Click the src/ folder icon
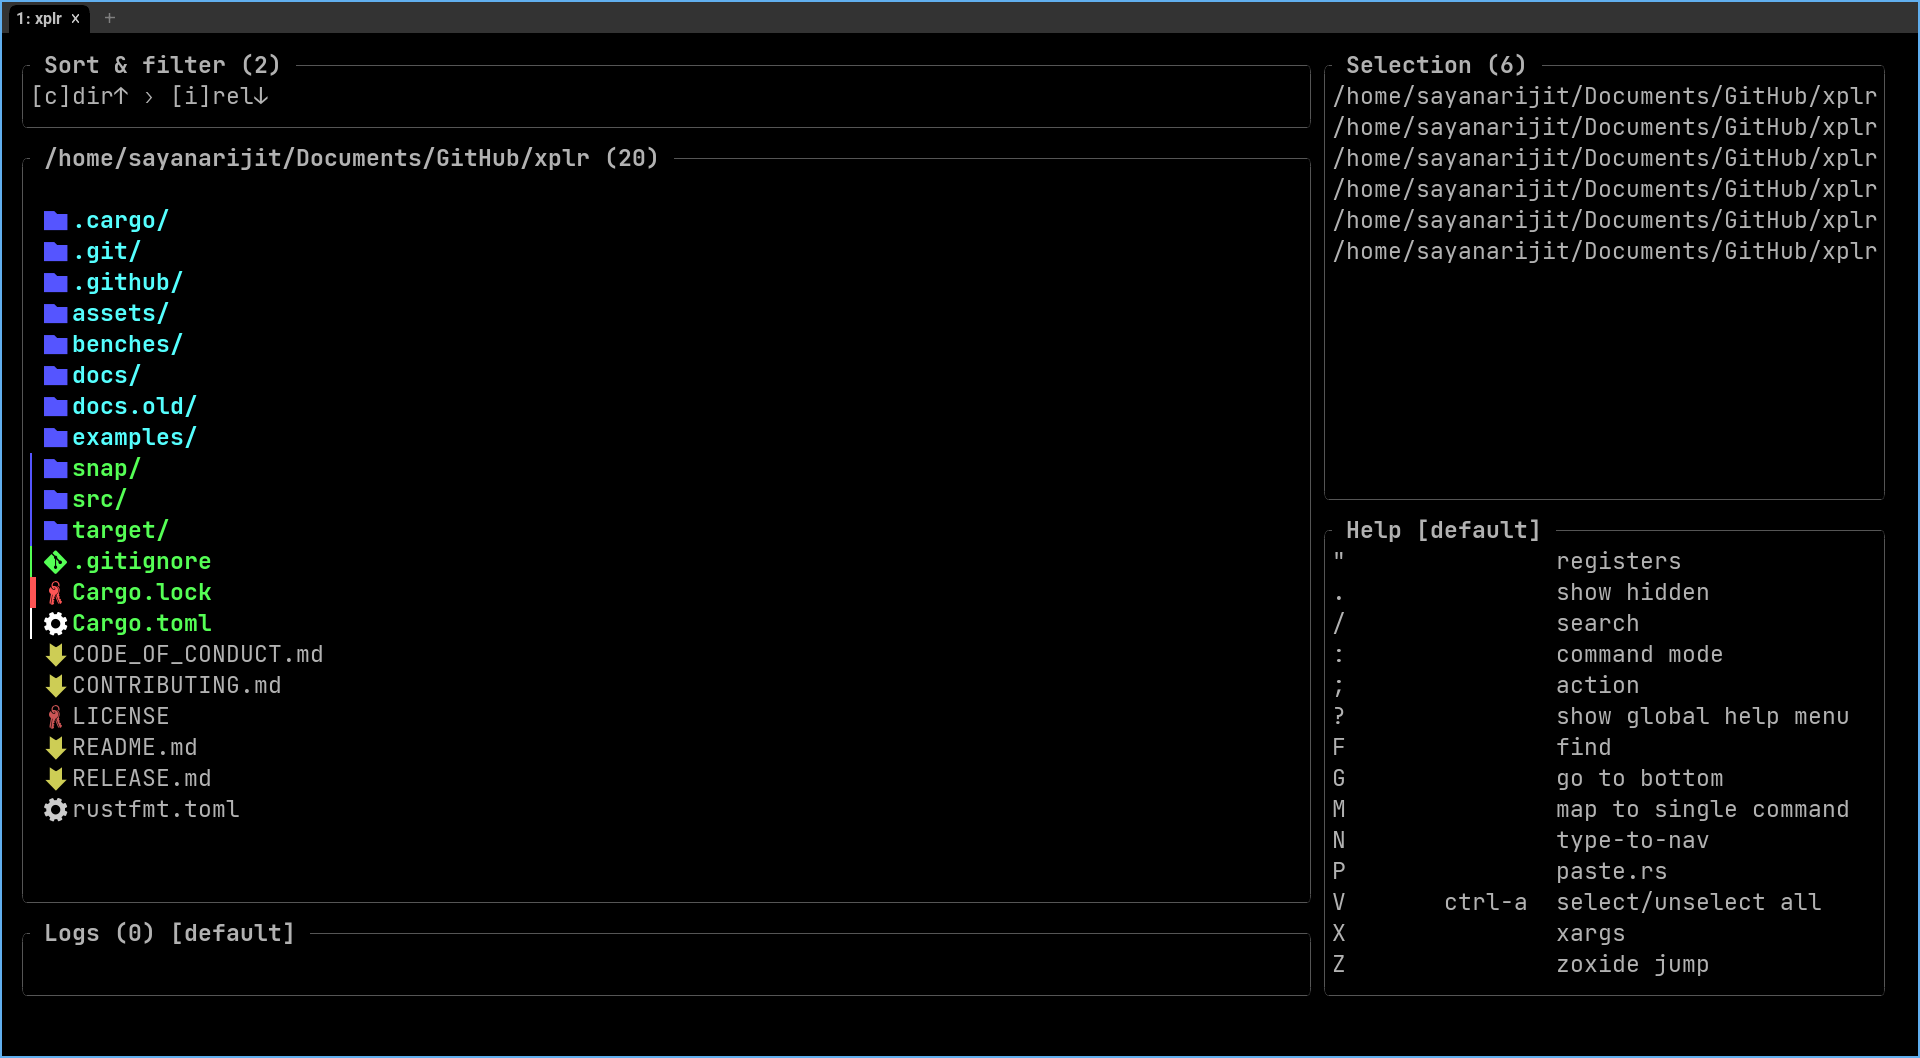 pos(56,500)
